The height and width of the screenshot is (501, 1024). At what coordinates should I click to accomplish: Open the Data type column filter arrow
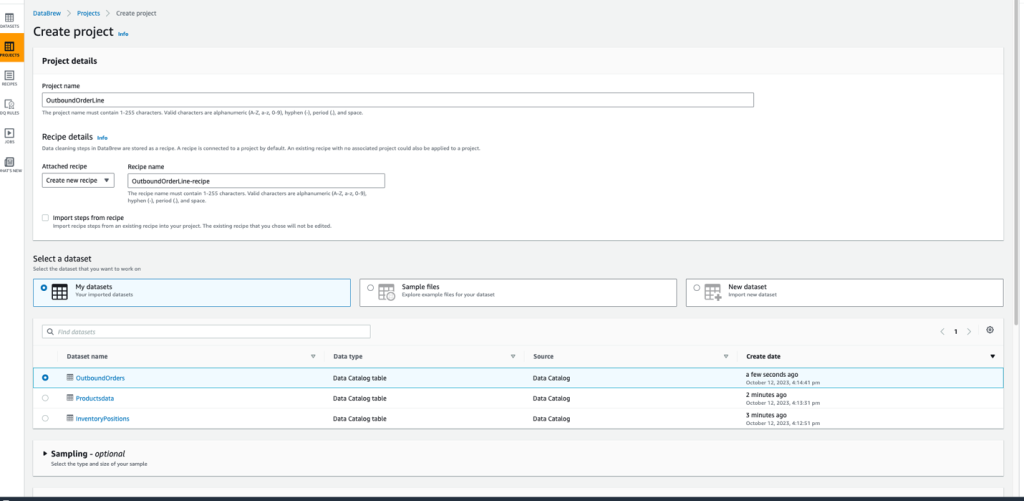[513, 357]
